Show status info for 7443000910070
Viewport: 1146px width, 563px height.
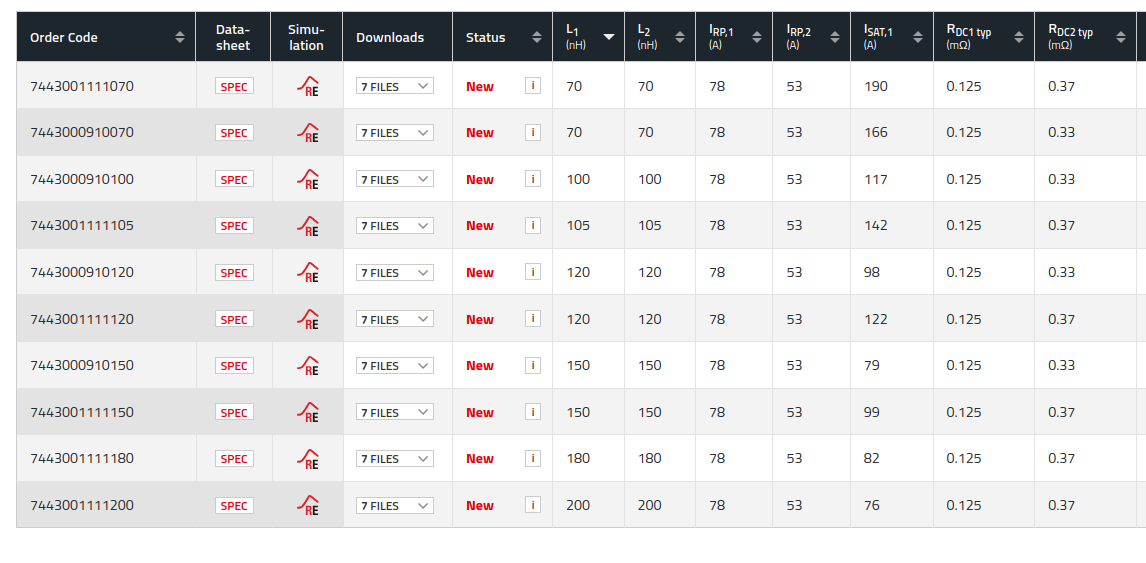(x=533, y=132)
